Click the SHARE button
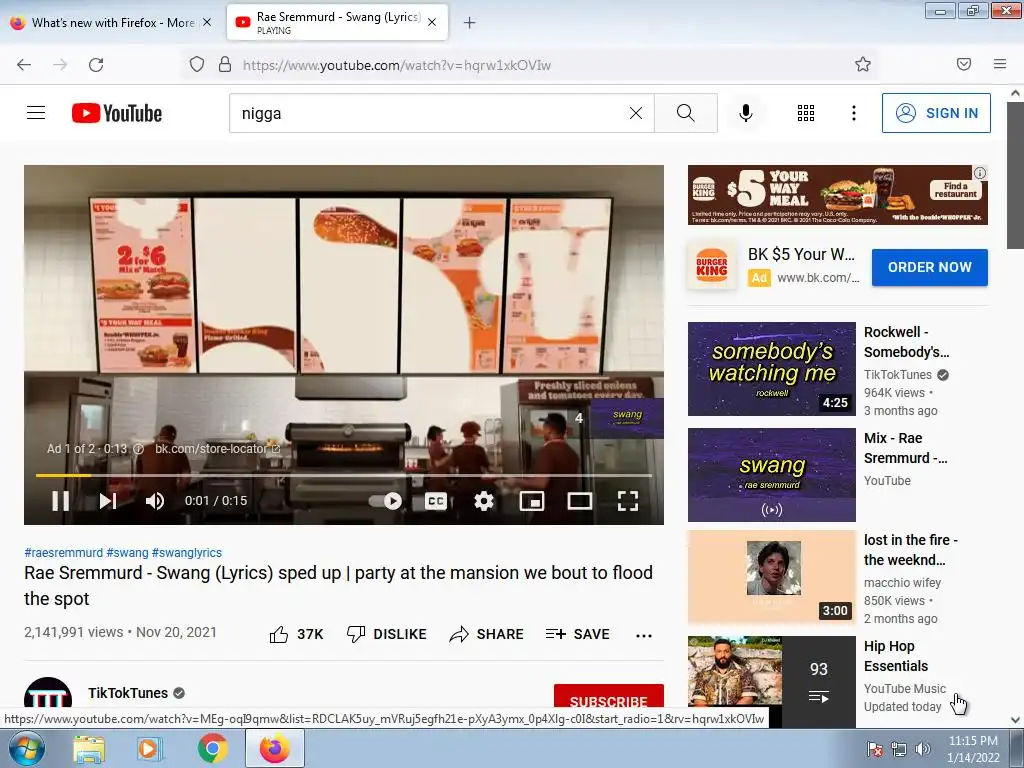The image size is (1024, 768). (487, 634)
